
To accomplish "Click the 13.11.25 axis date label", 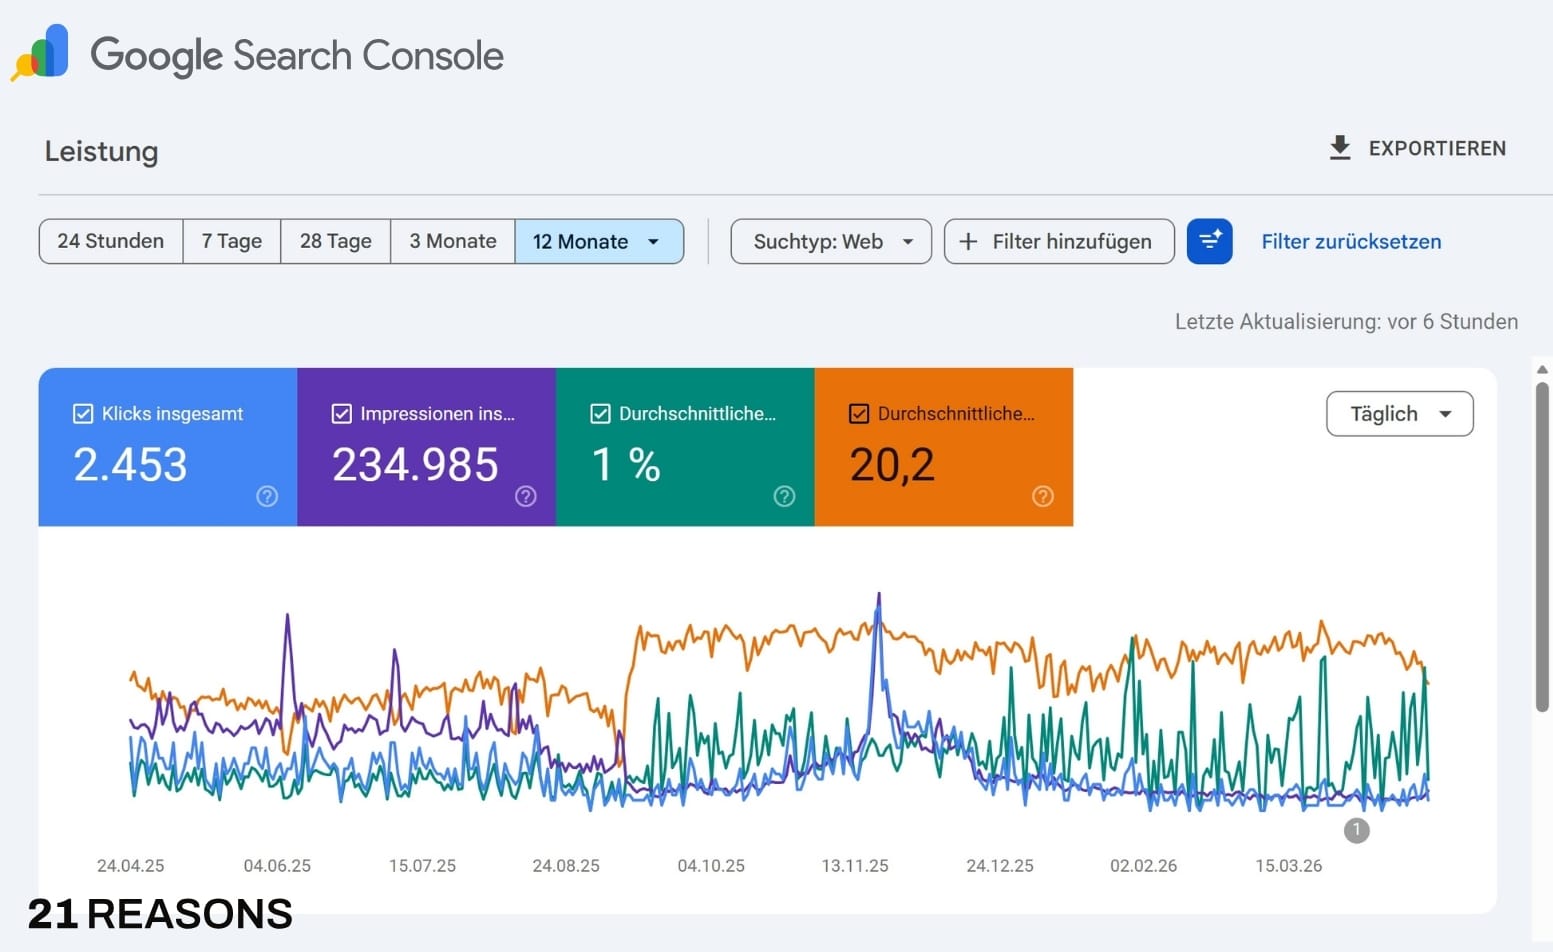I will [855, 866].
